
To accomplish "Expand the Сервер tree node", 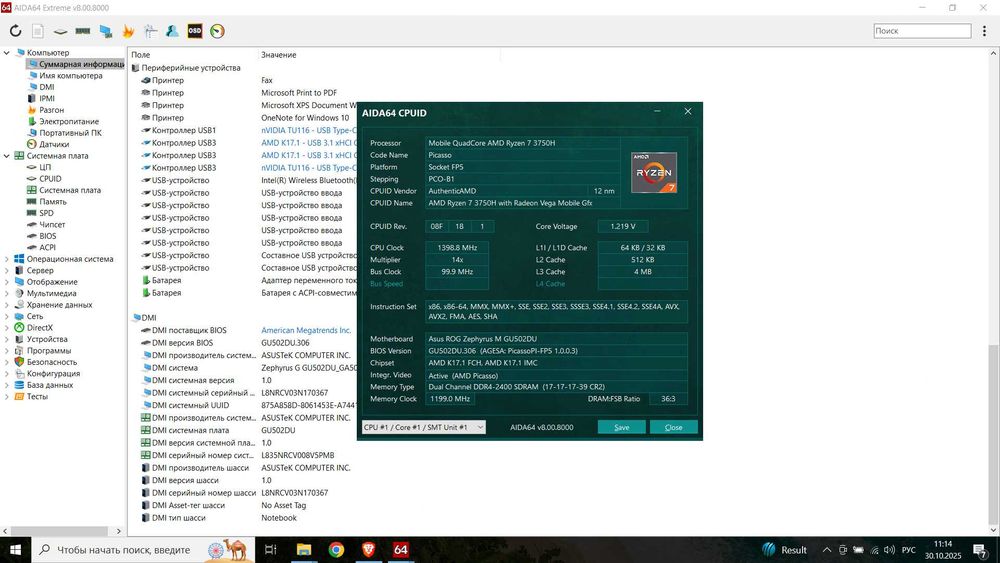I will pos(6,270).
